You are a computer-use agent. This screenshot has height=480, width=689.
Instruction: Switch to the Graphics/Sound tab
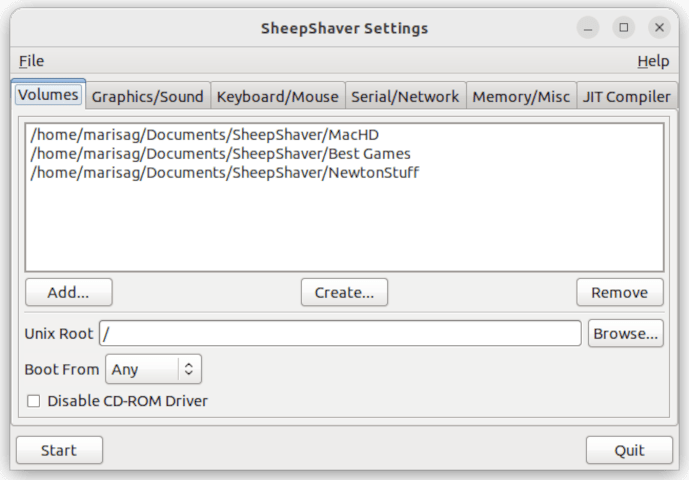coord(148,96)
